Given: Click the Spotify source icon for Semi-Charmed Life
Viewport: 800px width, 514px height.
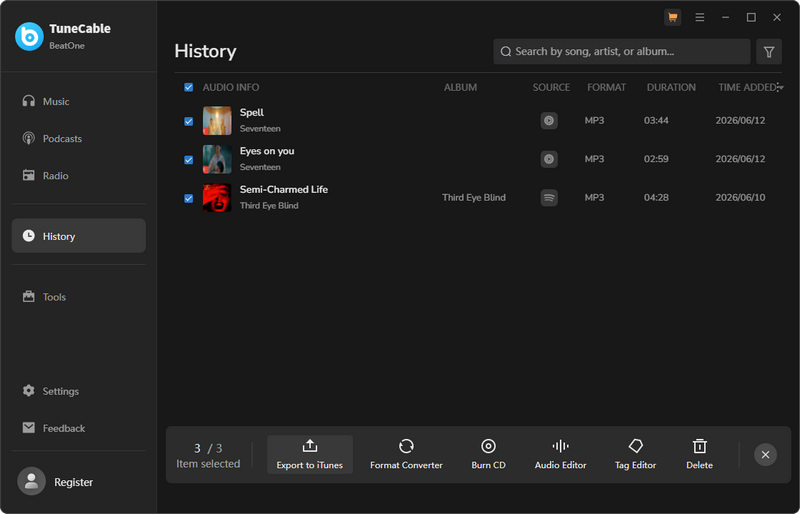Looking at the screenshot, I should click(549, 198).
